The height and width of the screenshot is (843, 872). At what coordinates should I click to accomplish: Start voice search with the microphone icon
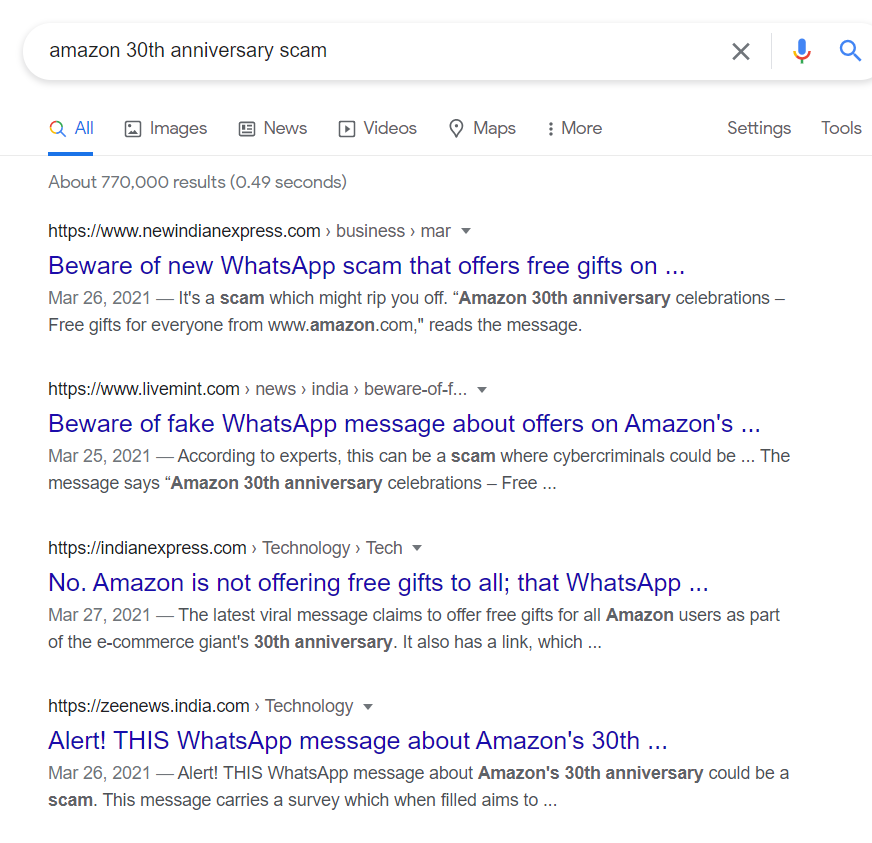click(801, 51)
